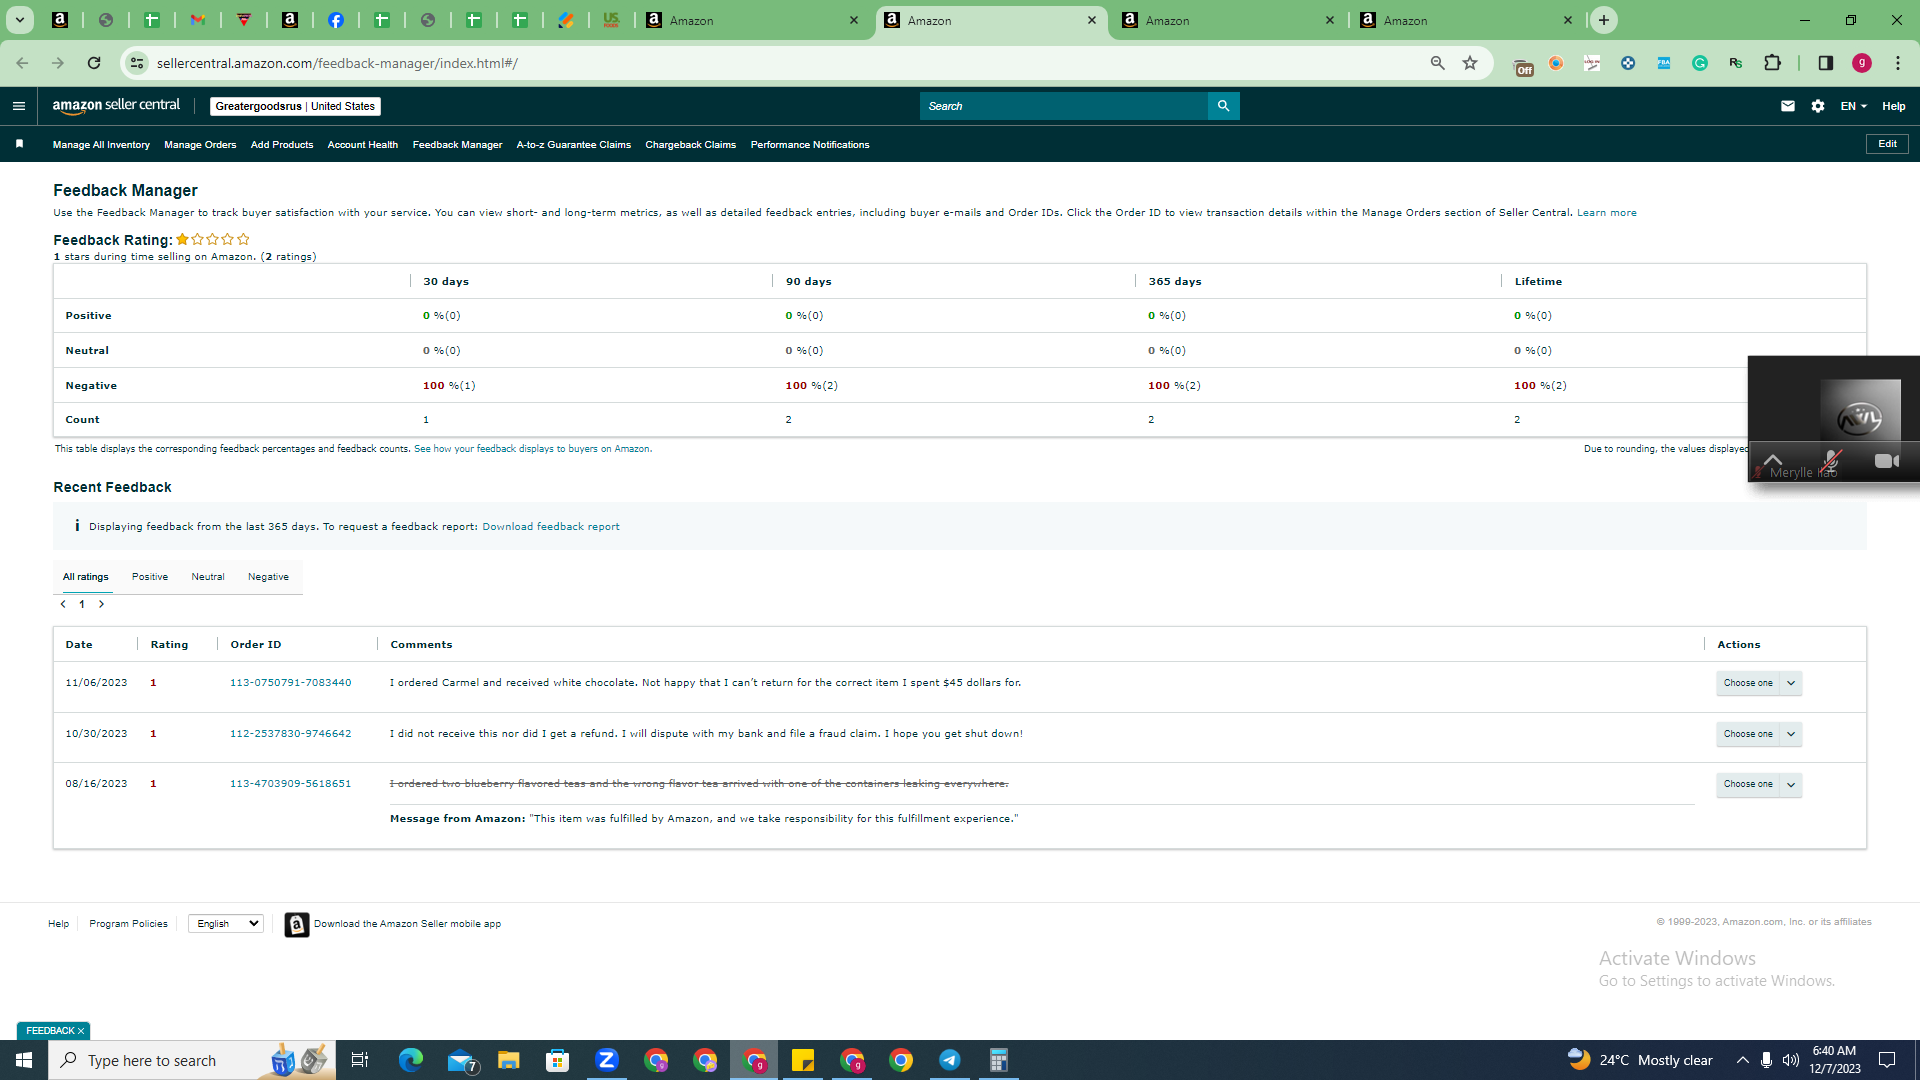Toggle the muted microphone in meeting overlay

(1831, 461)
